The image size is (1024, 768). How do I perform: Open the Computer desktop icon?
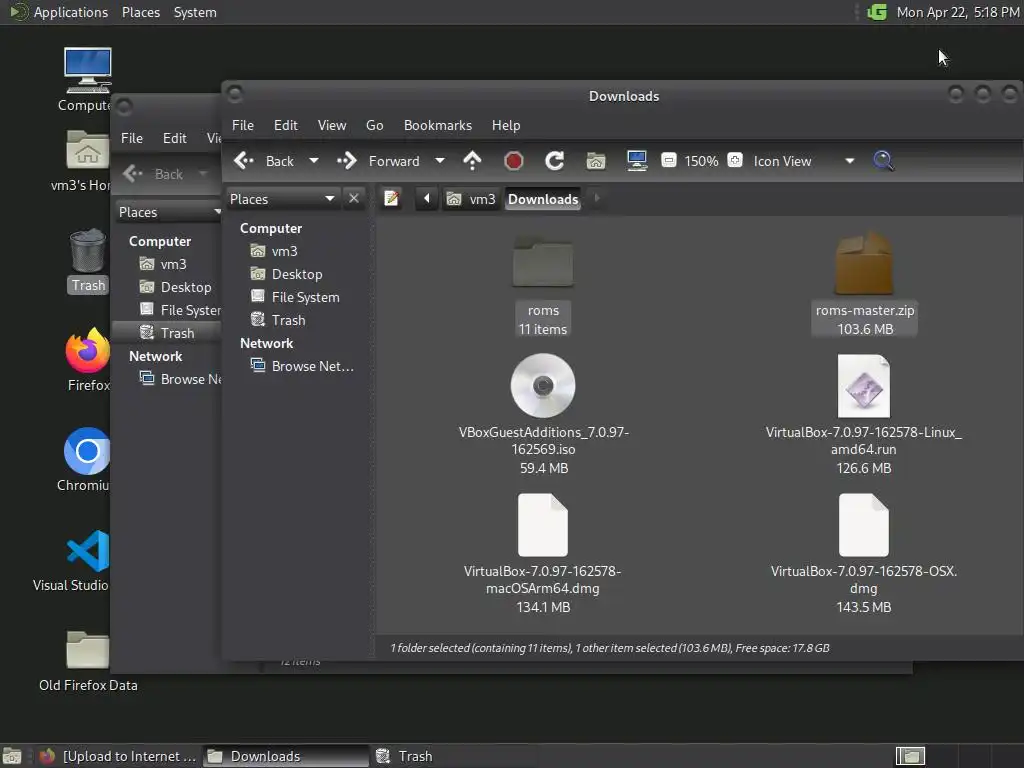click(x=88, y=71)
